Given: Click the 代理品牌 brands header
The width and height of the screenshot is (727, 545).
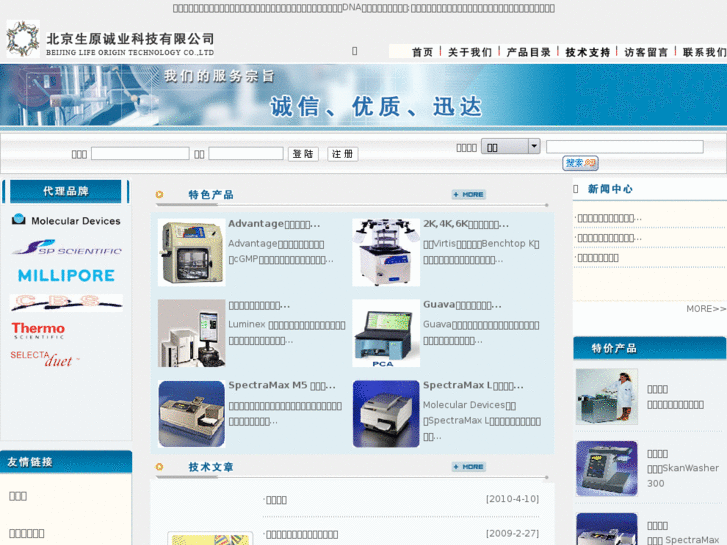Looking at the screenshot, I should point(65,191).
